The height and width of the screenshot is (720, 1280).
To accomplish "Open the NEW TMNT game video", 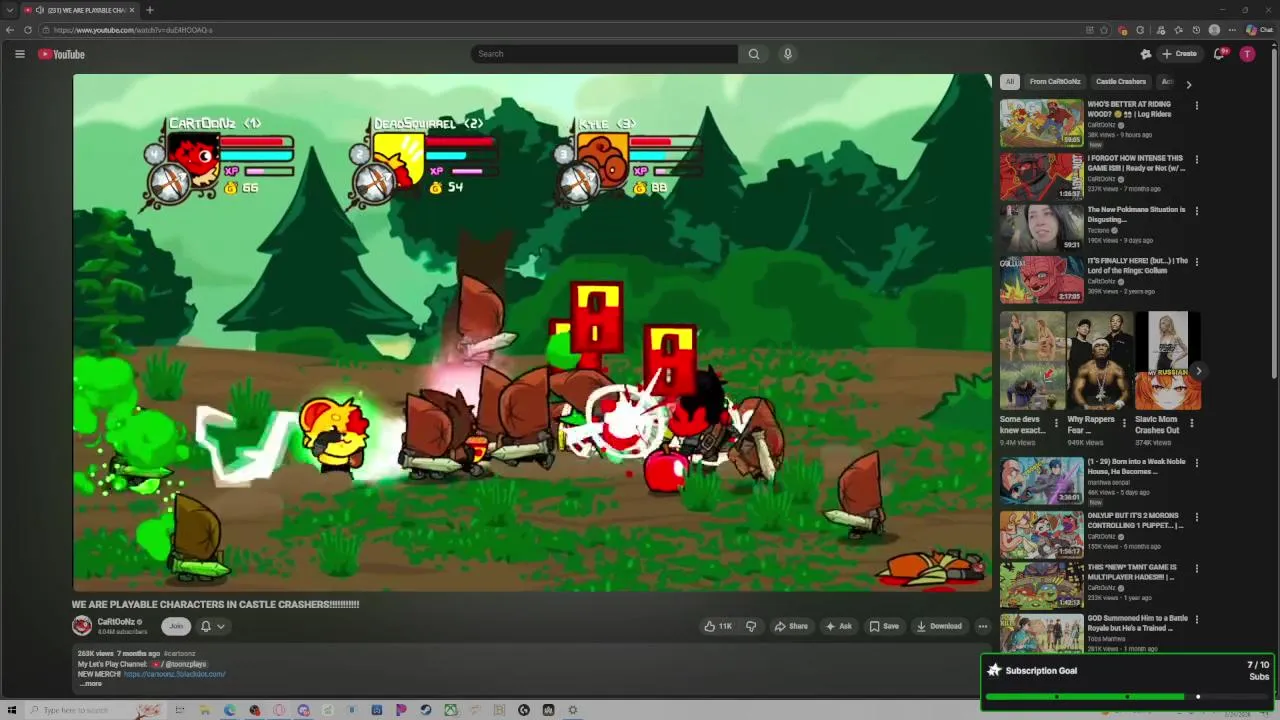I will [1042, 586].
